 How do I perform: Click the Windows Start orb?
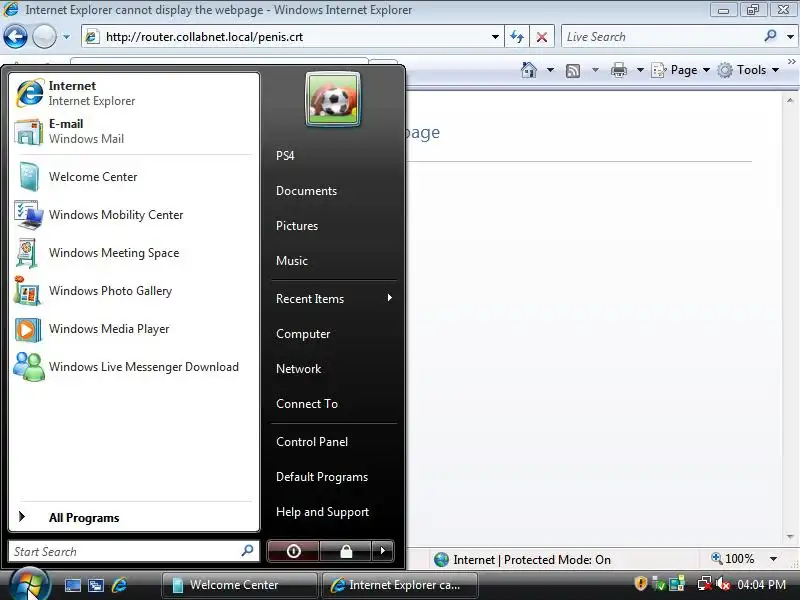(29, 584)
